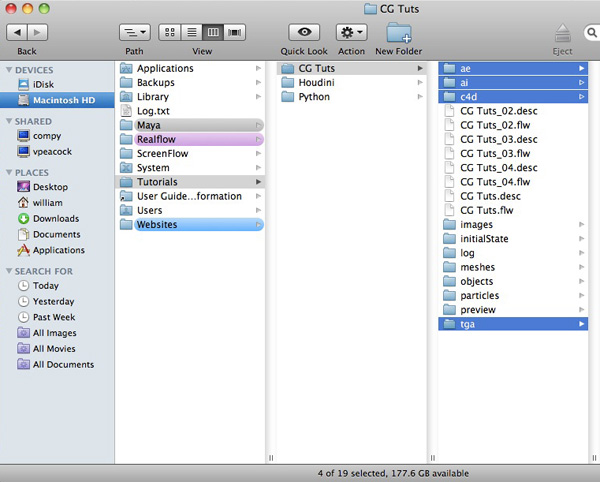600x482 pixels.
Task: Show files from Today
Action: (57, 286)
